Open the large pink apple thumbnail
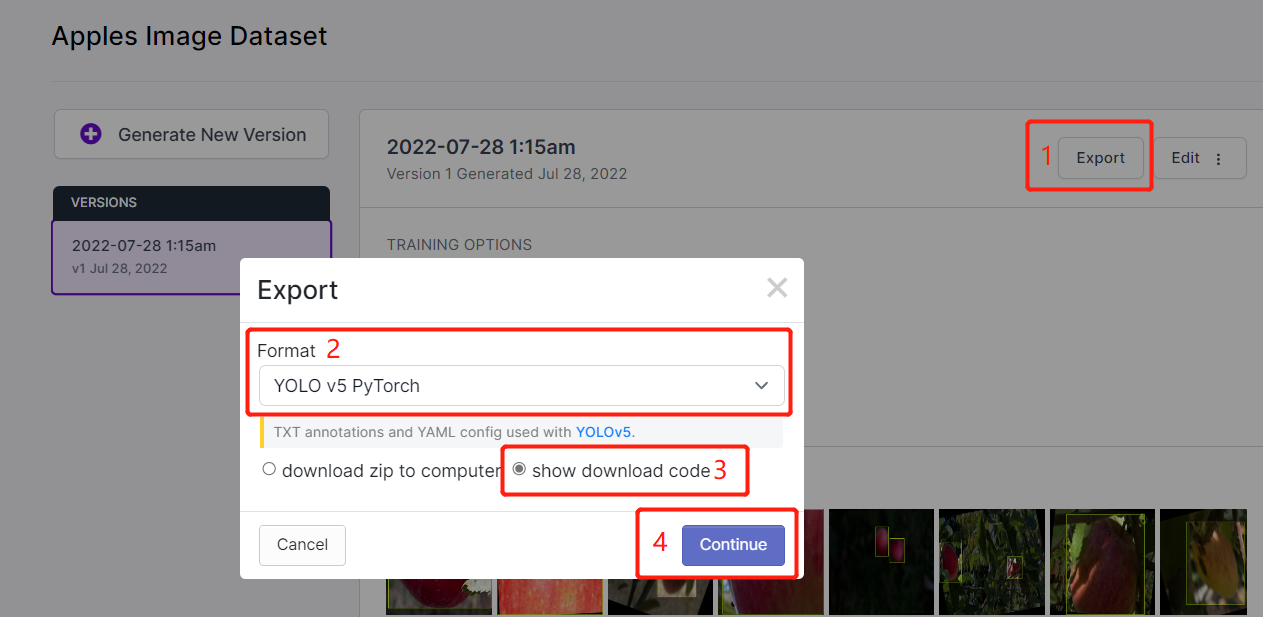This screenshot has width=1263, height=617. tap(1102, 560)
